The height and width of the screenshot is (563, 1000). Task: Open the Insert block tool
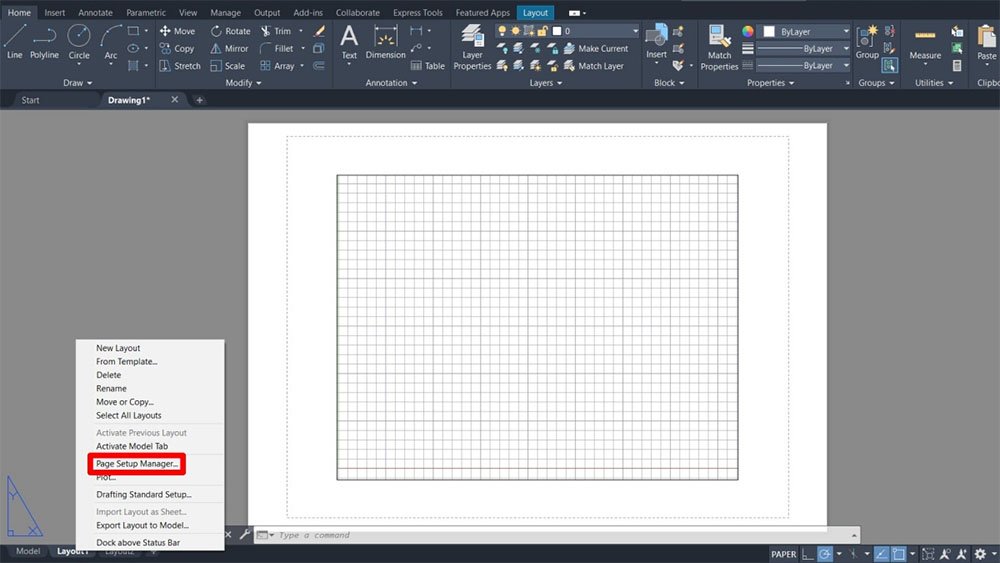click(x=656, y=42)
